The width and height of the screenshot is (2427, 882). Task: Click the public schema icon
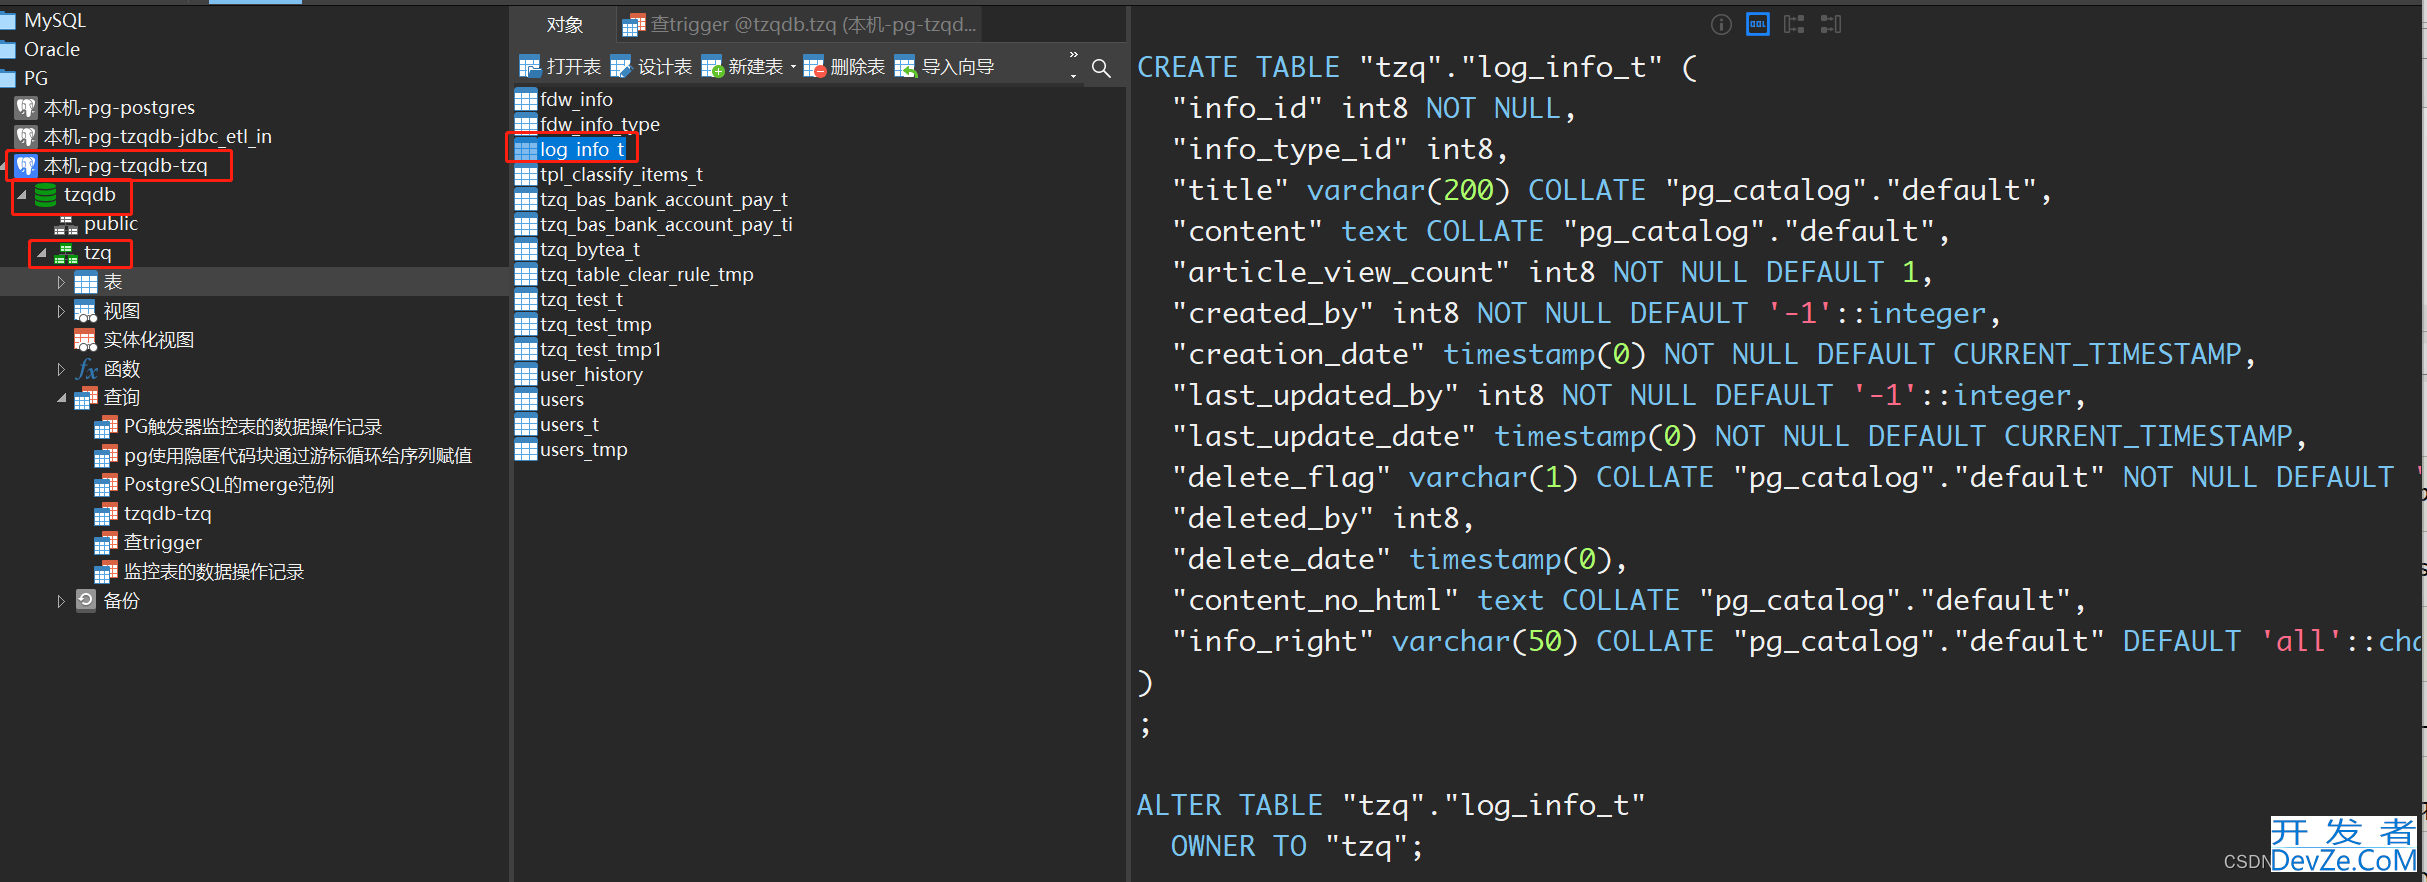pos(66,224)
